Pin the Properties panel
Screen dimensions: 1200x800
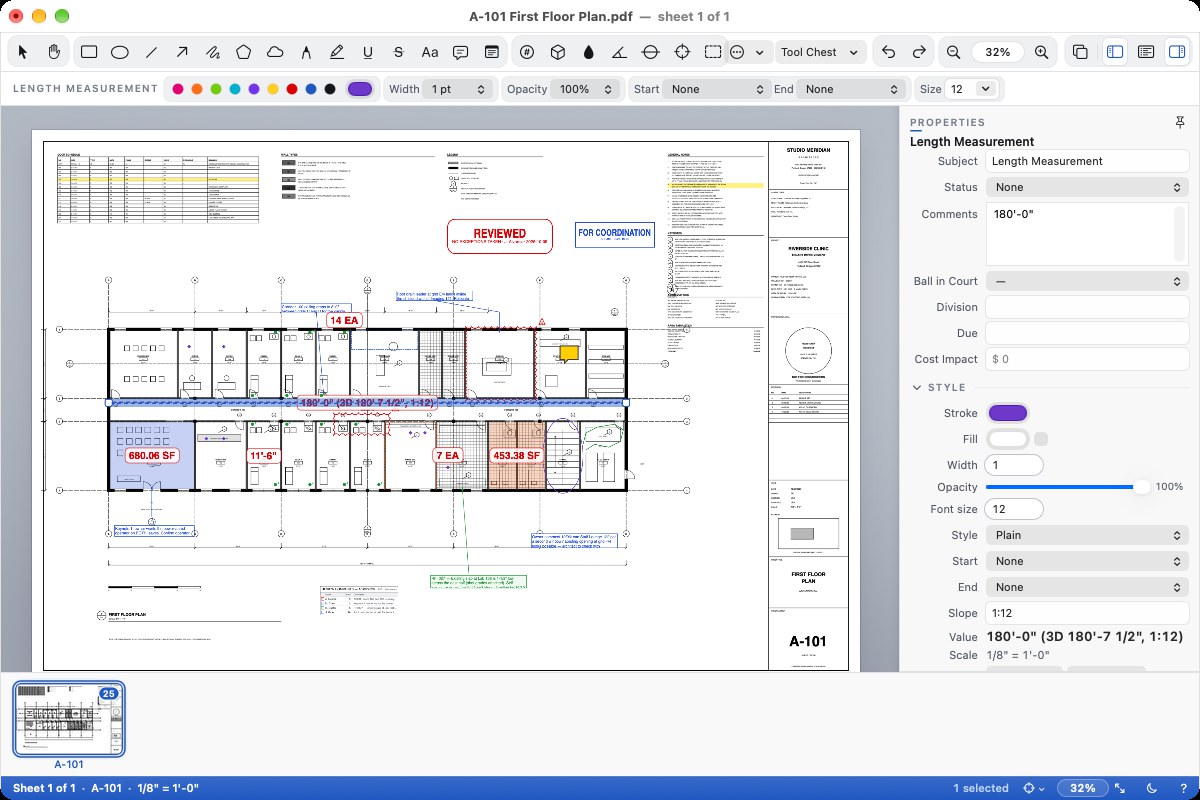(x=1180, y=122)
